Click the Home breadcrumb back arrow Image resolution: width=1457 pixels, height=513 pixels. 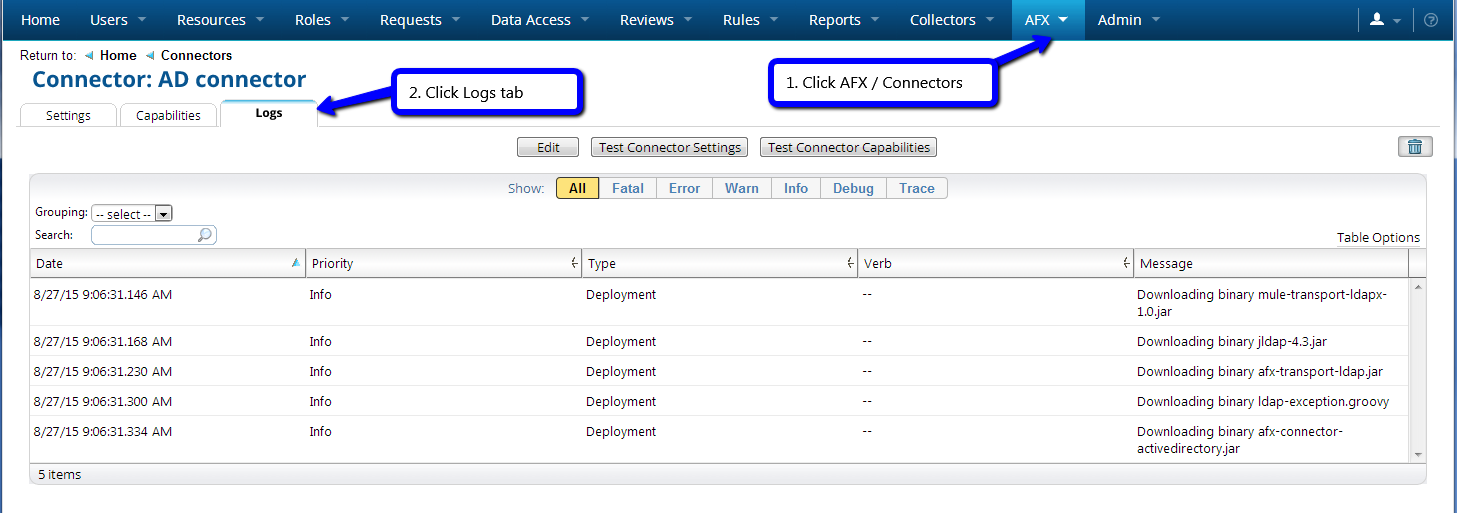89,56
